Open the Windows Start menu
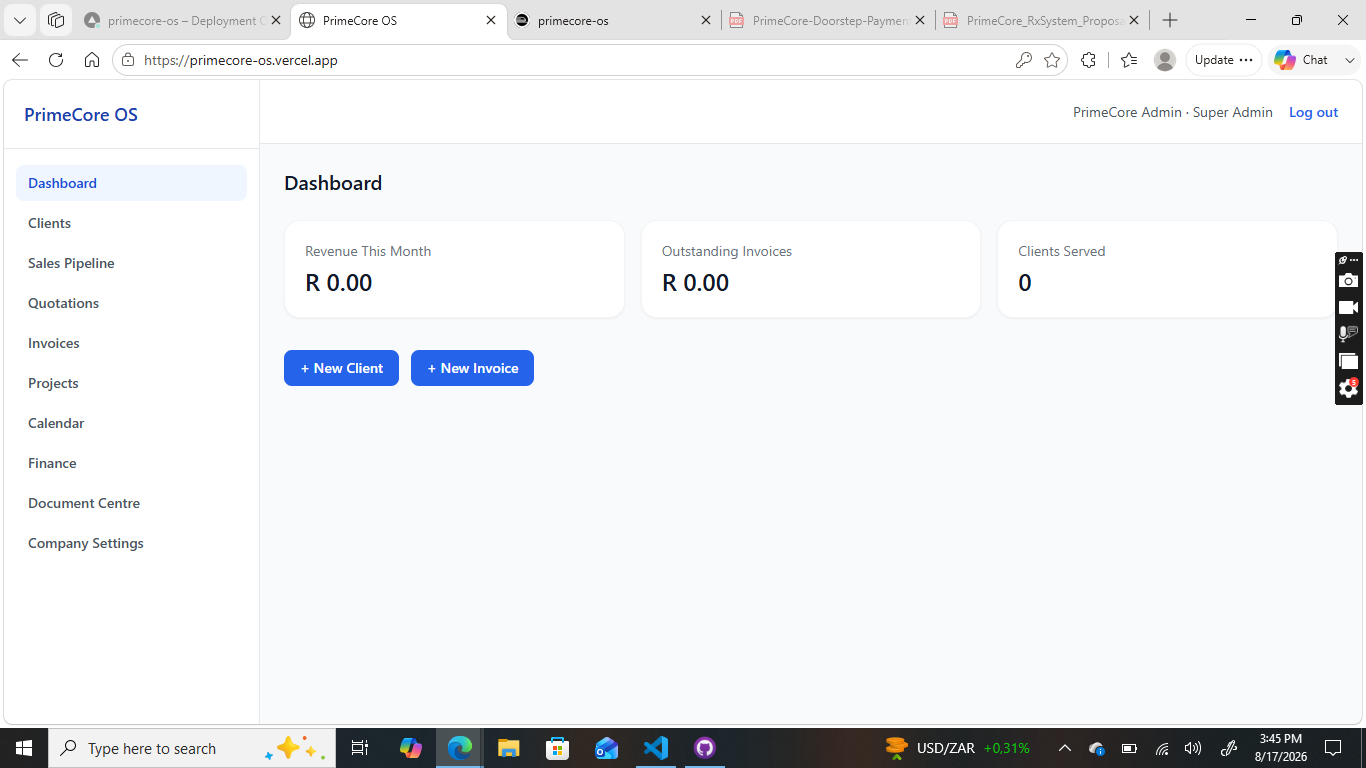The width and height of the screenshot is (1366, 768). point(23,748)
